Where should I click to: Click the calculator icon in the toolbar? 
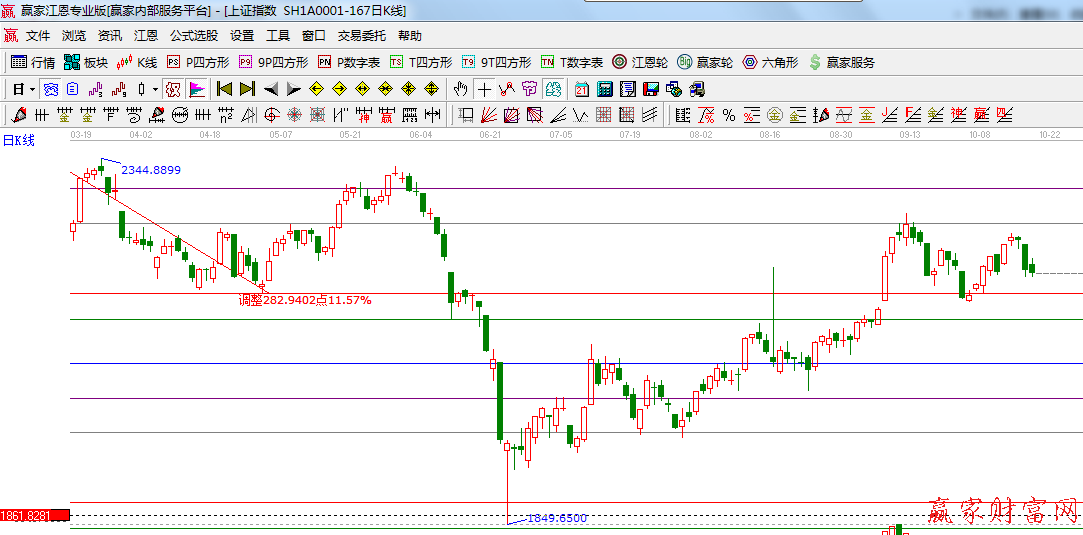604,89
